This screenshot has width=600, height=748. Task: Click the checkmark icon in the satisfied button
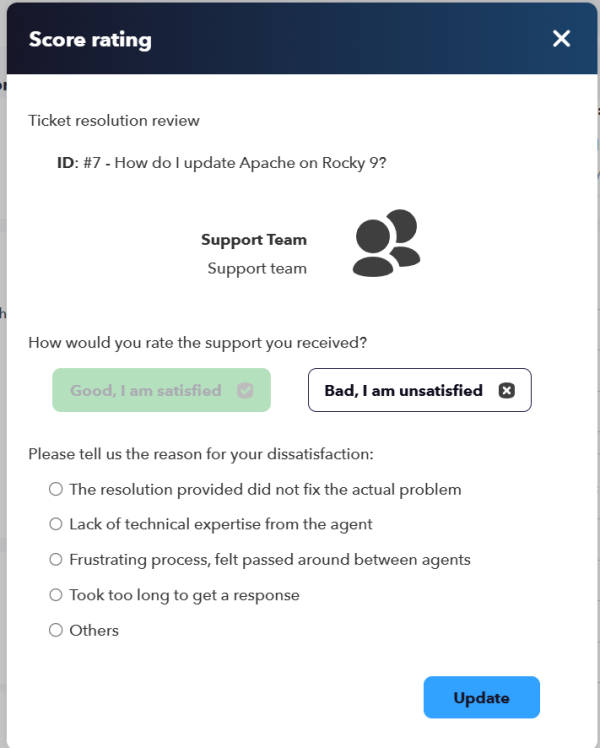[245, 391]
